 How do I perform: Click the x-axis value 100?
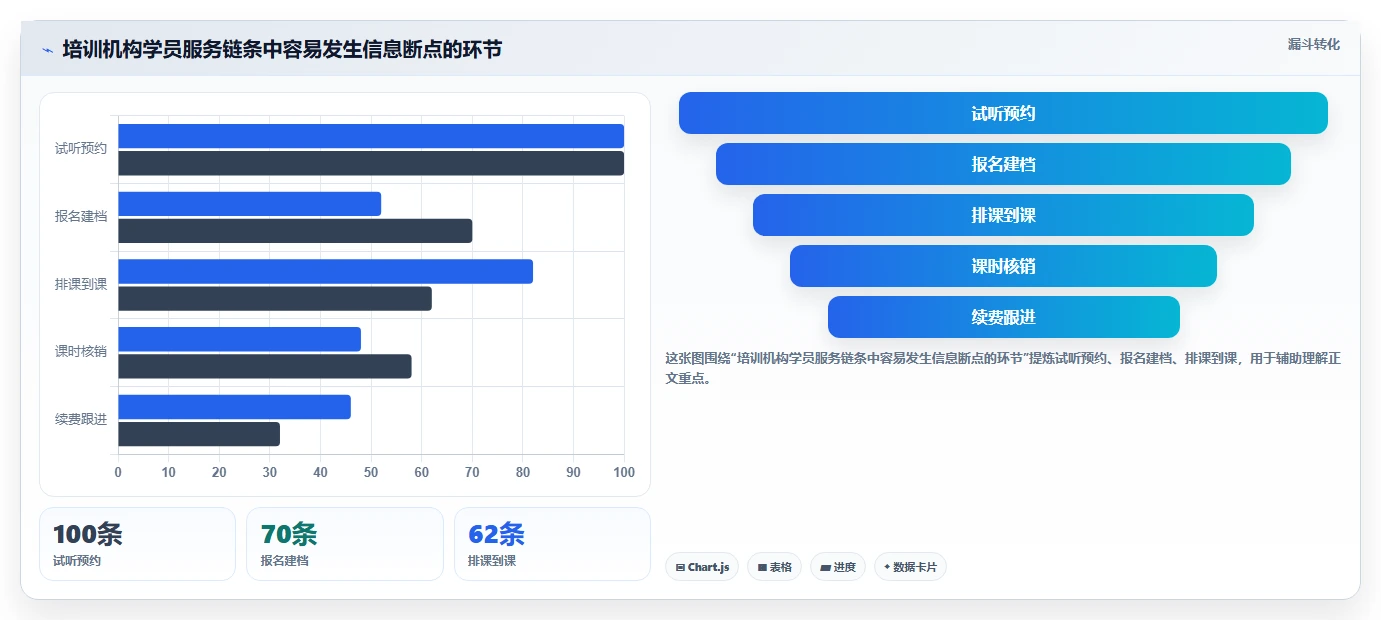(x=624, y=472)
